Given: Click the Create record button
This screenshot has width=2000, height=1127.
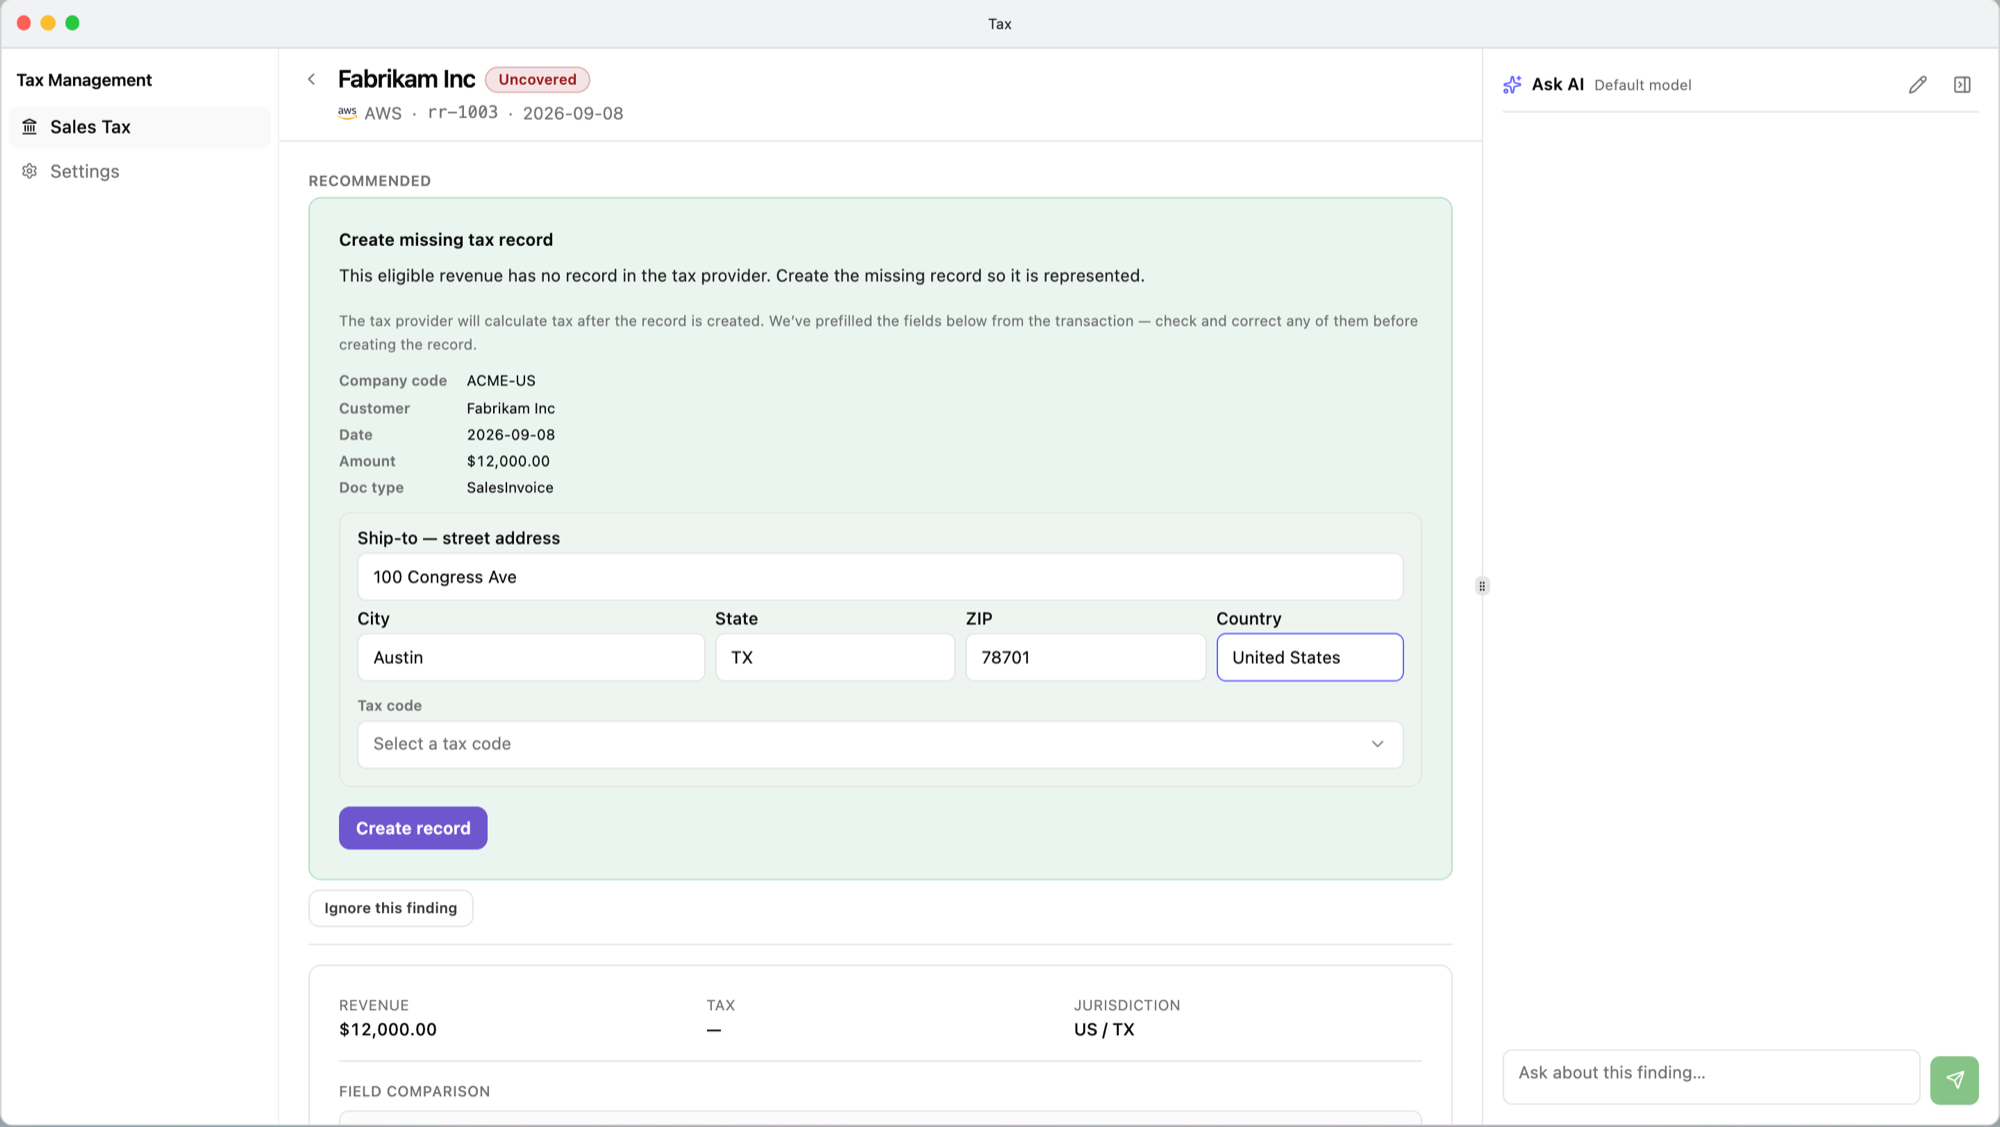Looking at the screenshot, I should pyautogui.click(x=413, y=828).
